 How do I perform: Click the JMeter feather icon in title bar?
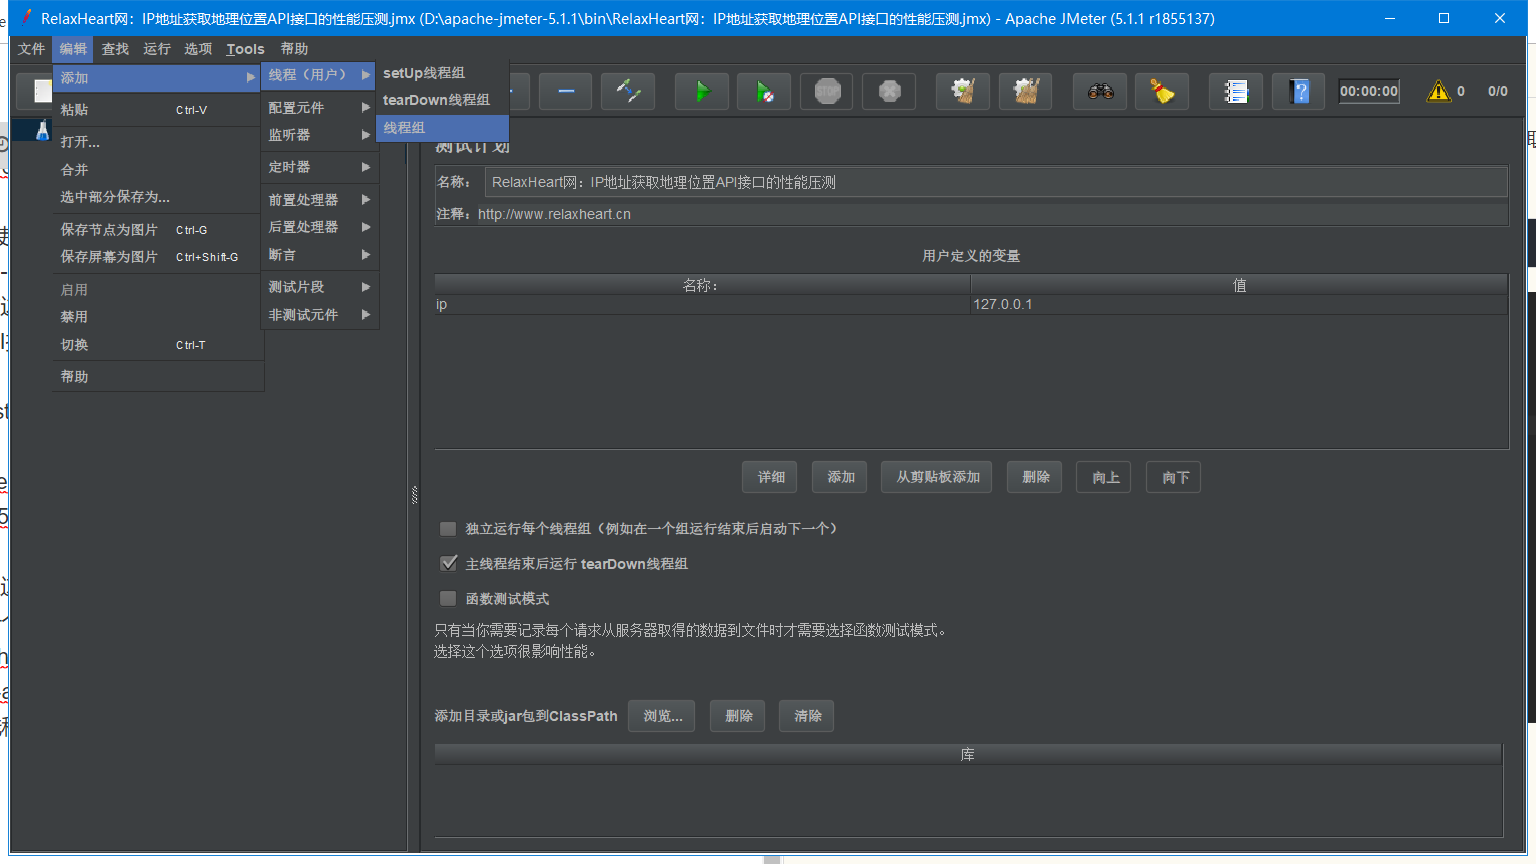[27, 17]
